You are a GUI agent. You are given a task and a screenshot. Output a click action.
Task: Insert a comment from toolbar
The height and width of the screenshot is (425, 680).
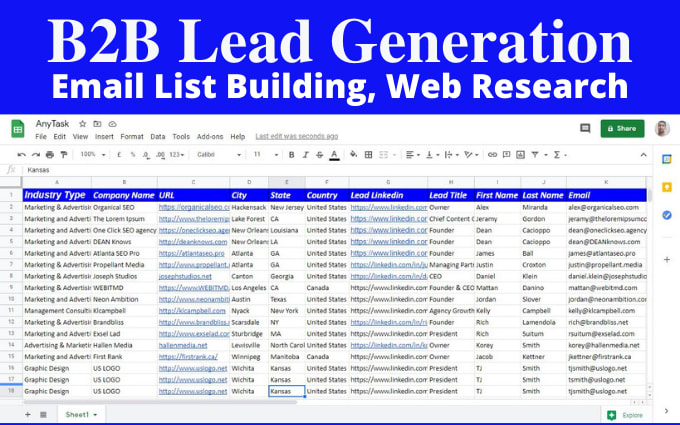coord(506,155)
